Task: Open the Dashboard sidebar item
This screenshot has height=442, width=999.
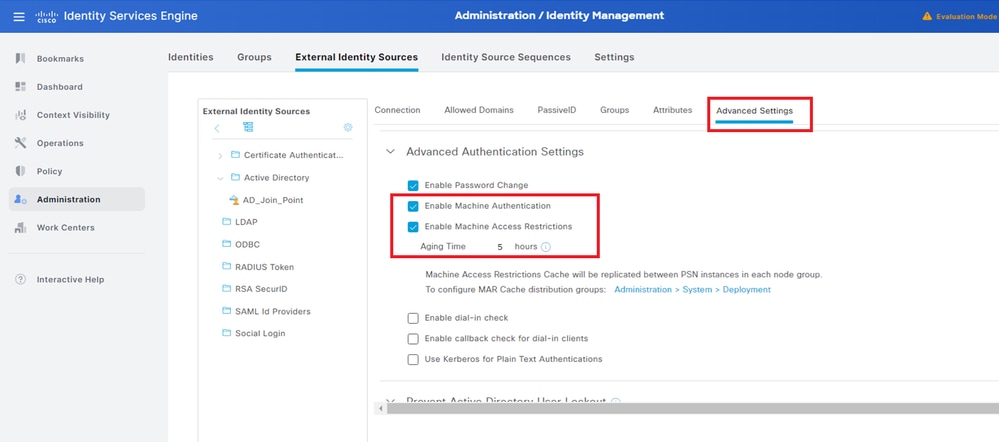Action: click(x=59, y=87)
